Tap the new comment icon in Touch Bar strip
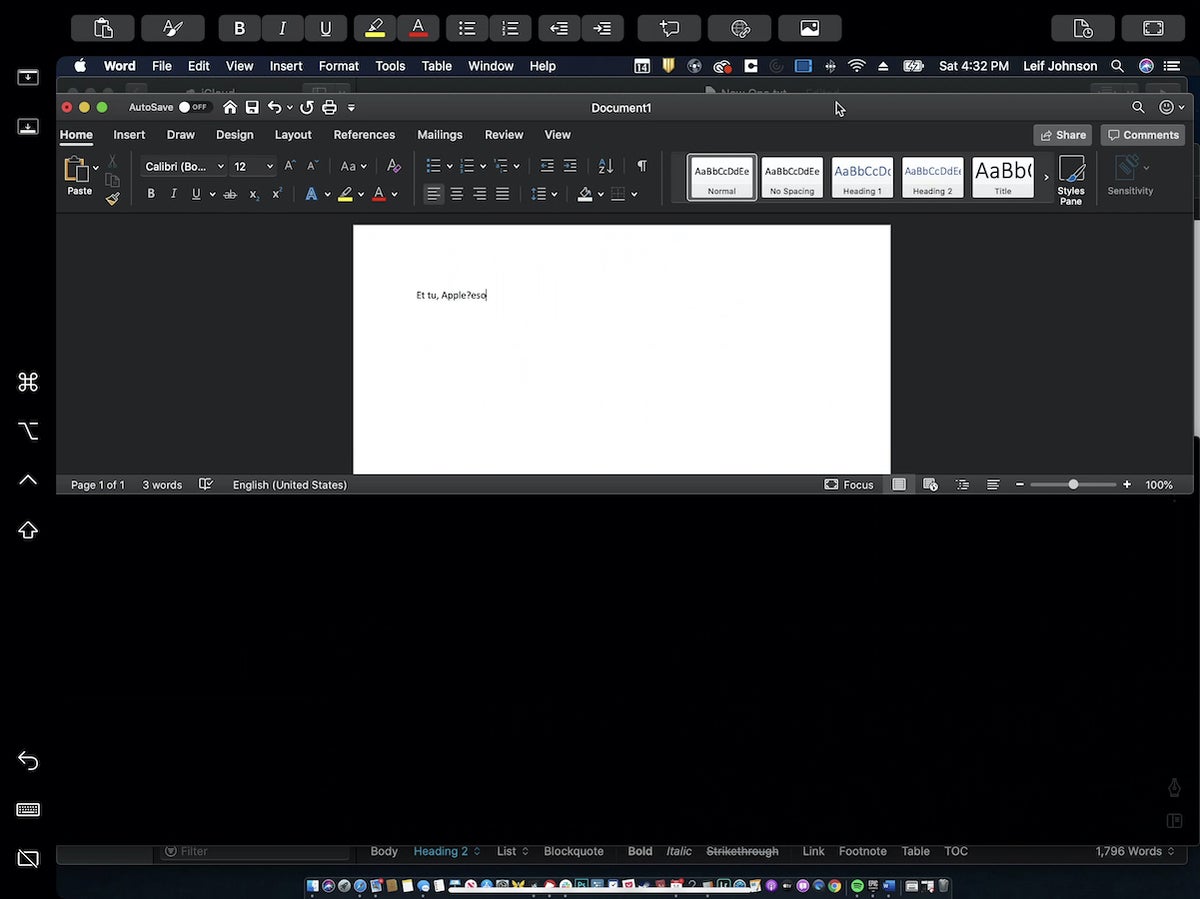This screenshot has width=1200, height=899. click(x=669, y=28)
